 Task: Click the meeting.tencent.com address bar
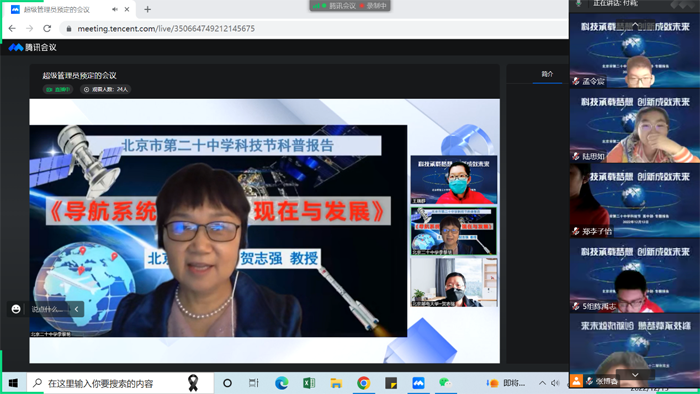[x=312, y=29]
